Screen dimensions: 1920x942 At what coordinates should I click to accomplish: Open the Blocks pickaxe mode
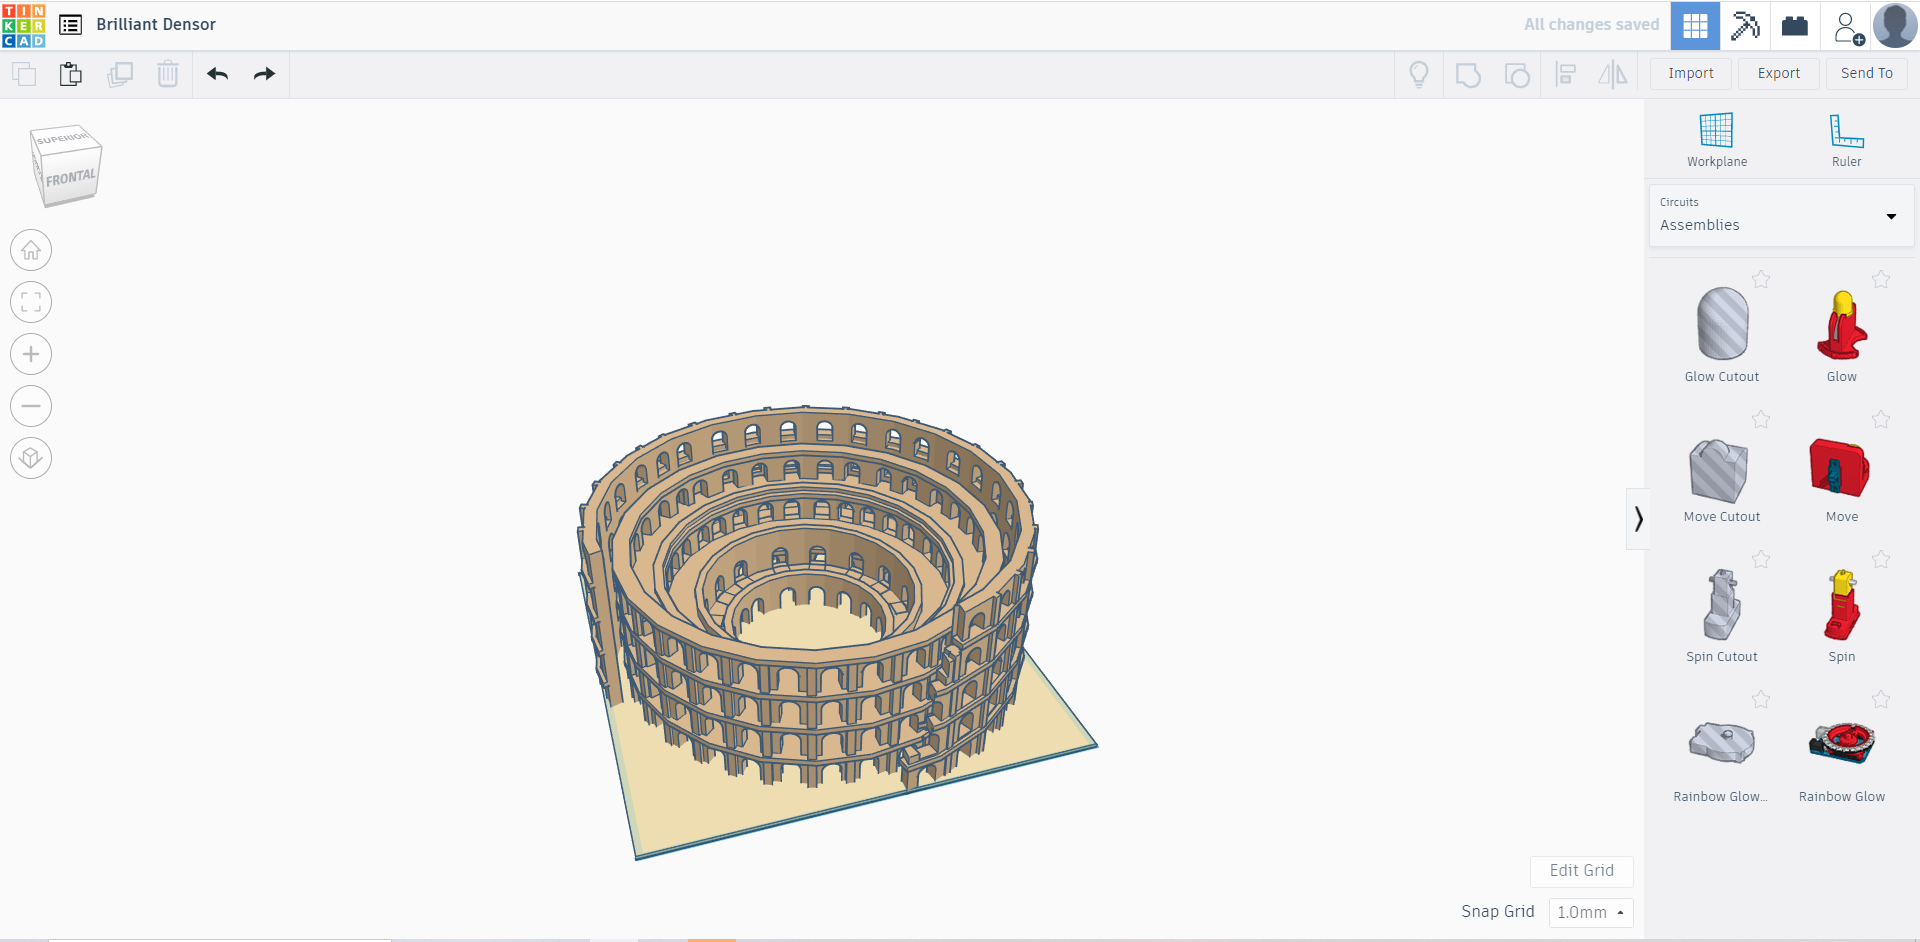pos(1745,25)
